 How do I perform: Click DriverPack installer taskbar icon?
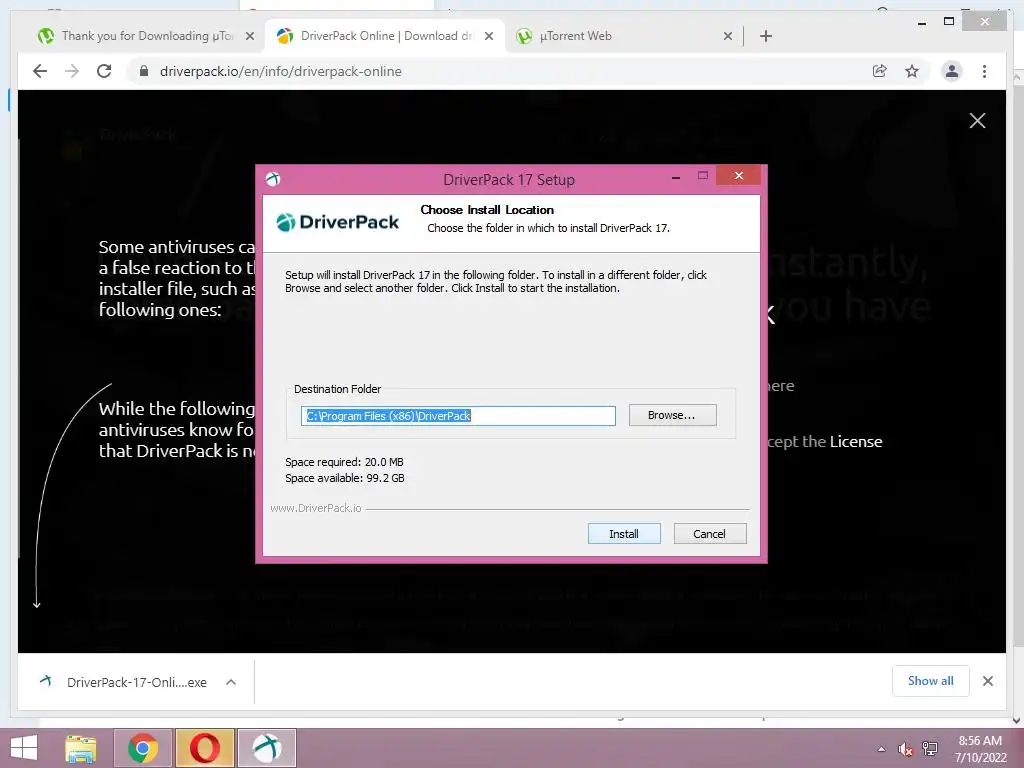[267, 748]
